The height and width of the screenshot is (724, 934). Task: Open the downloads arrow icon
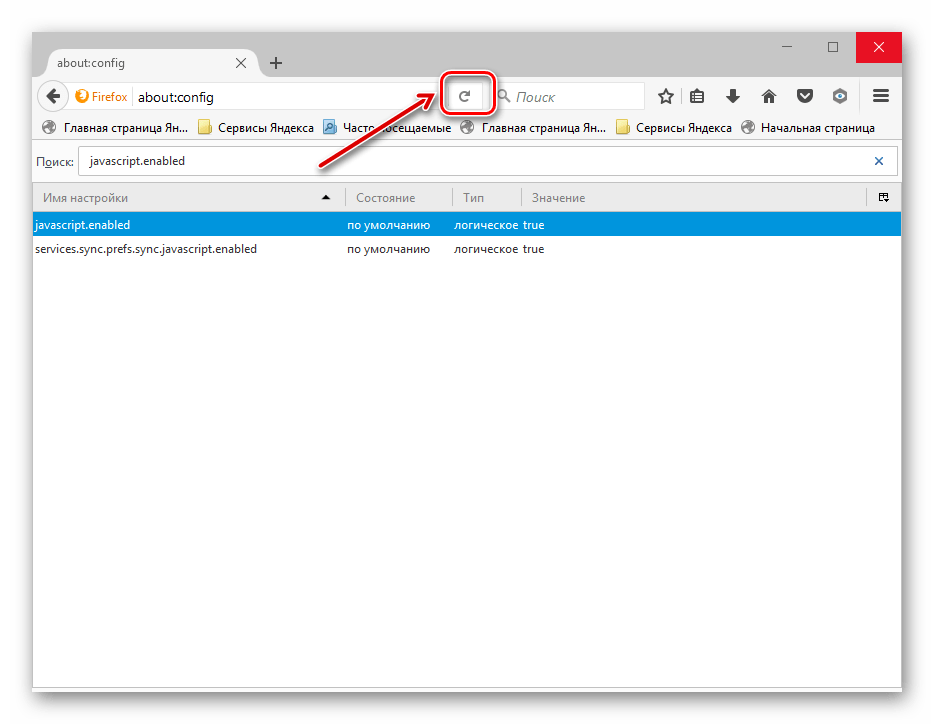tap(733, 97)
